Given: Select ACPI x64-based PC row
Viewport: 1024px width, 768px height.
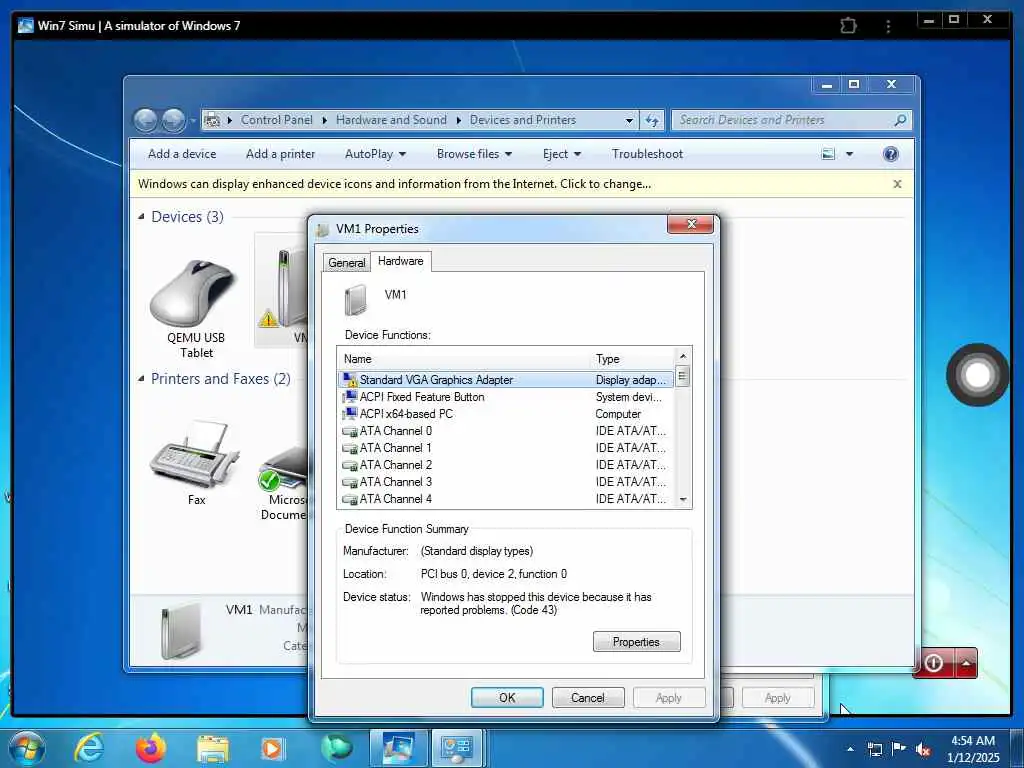Looking at the screenshot, I should click(x=506, y=413).
